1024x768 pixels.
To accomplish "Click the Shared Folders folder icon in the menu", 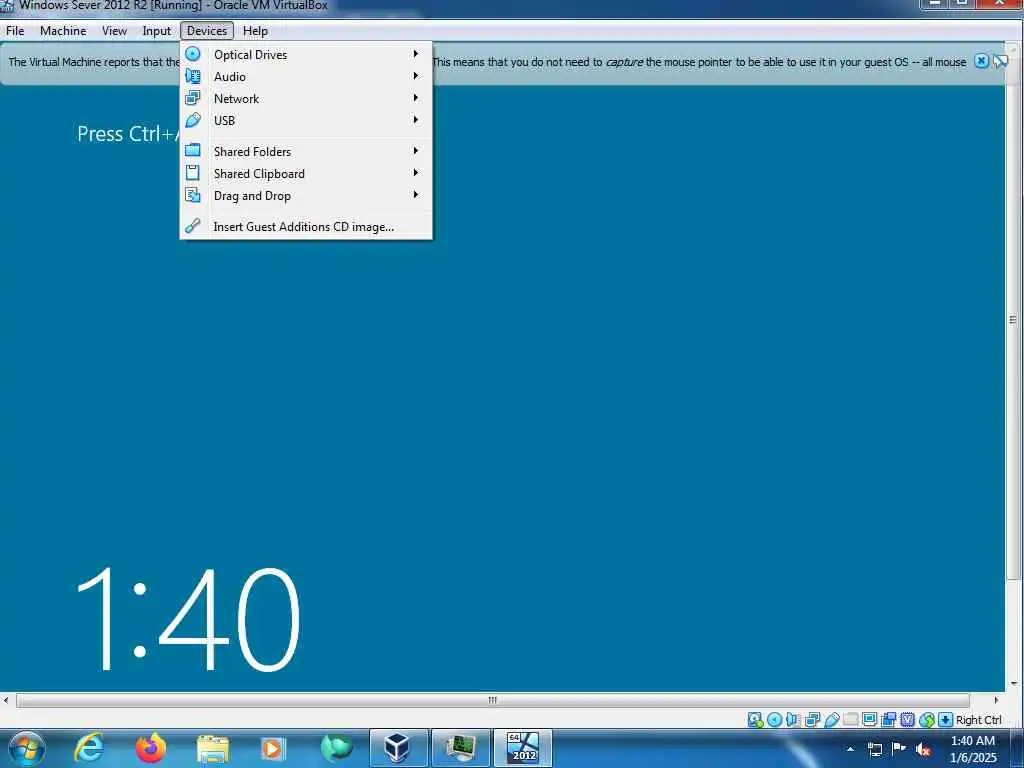I will (x=193, y=151).
